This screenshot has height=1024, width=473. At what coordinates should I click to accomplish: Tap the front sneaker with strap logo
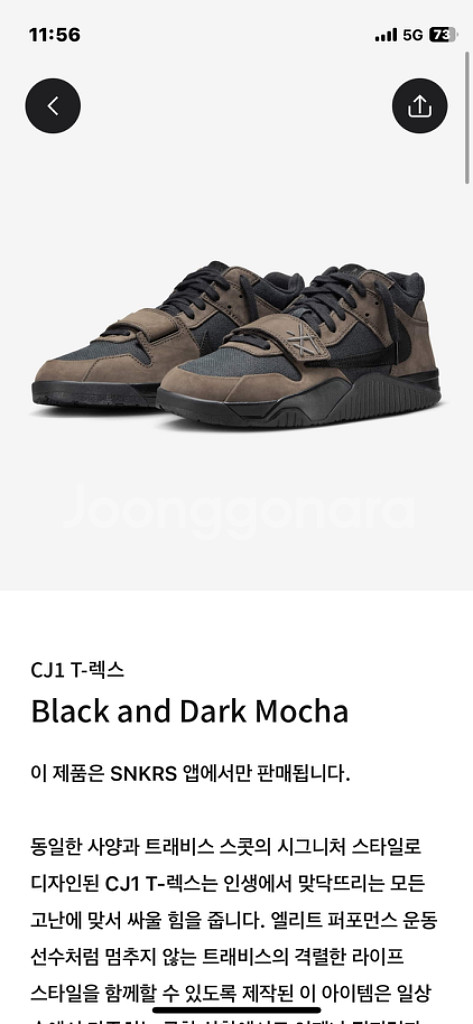tap(299, 346)
